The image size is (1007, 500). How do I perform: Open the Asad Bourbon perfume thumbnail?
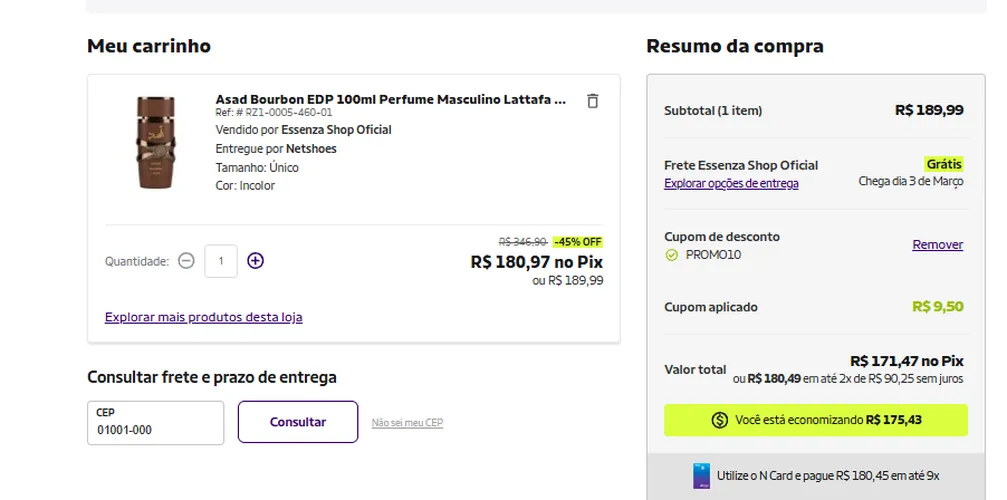click(155, 142)
